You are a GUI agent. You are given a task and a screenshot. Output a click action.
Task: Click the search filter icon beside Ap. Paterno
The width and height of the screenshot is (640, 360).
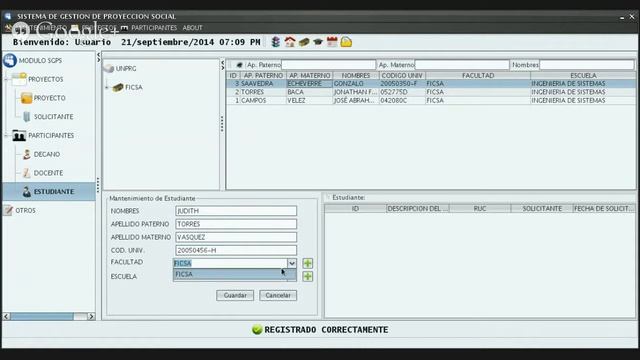tap(239, 65)
